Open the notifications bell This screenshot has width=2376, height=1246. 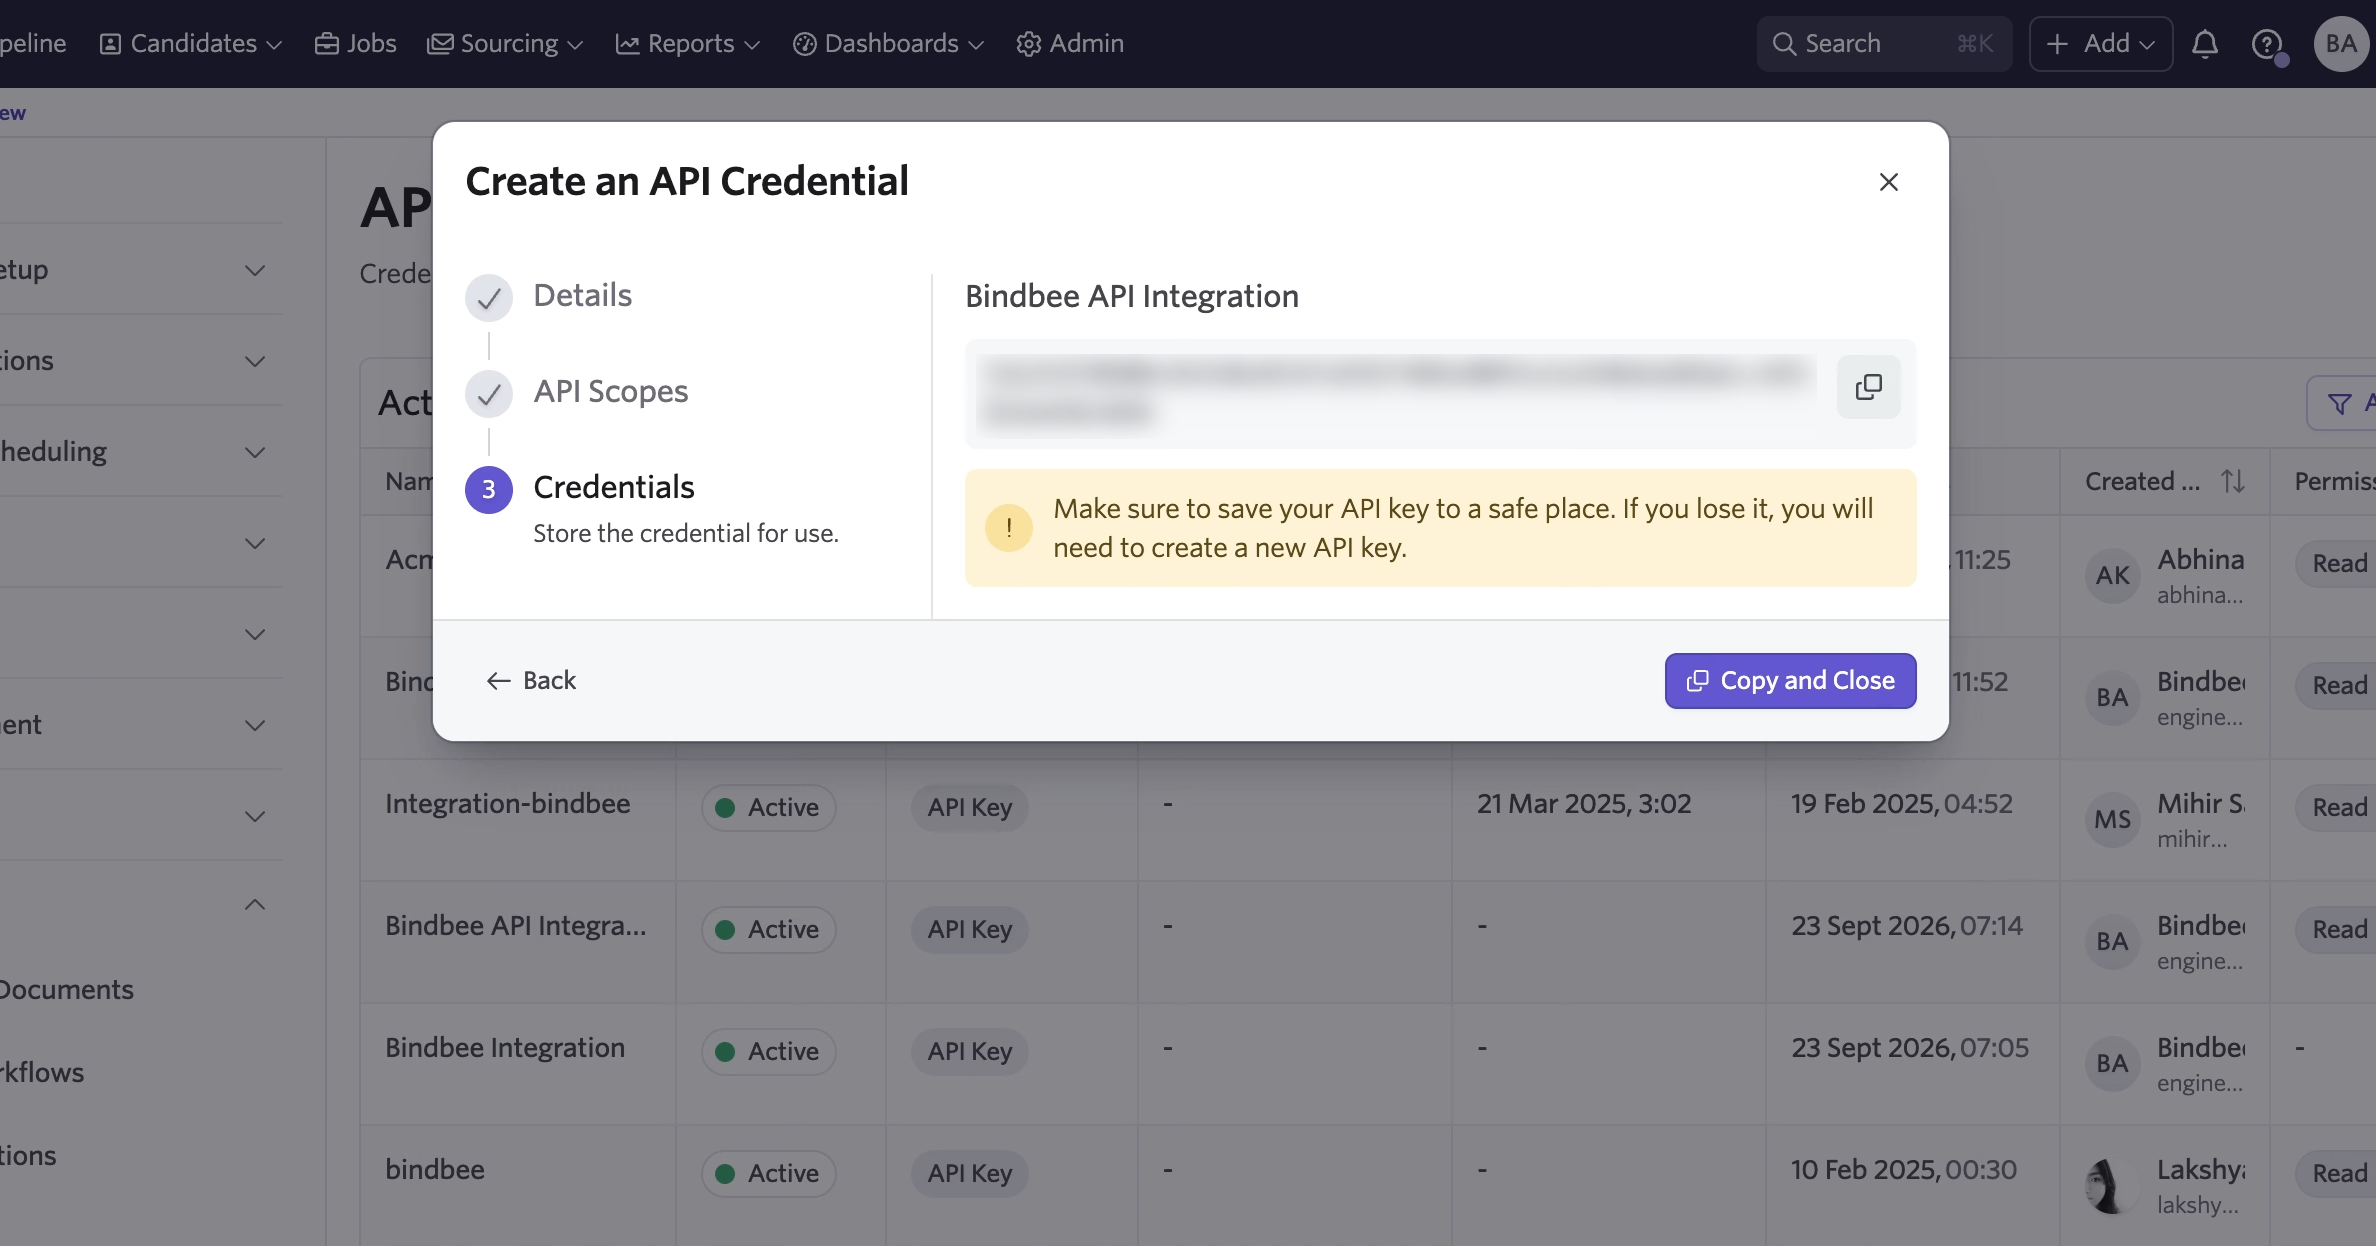click(x=2204, y=44)
